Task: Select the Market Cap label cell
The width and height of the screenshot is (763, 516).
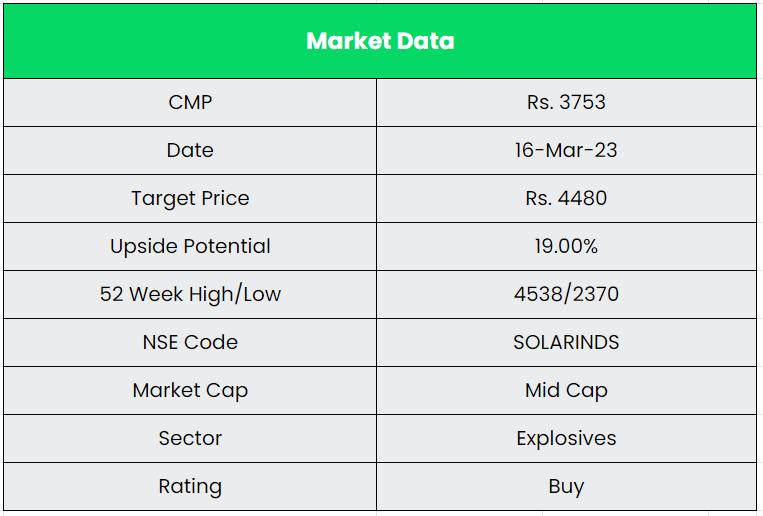Action: tap(190, 390)
